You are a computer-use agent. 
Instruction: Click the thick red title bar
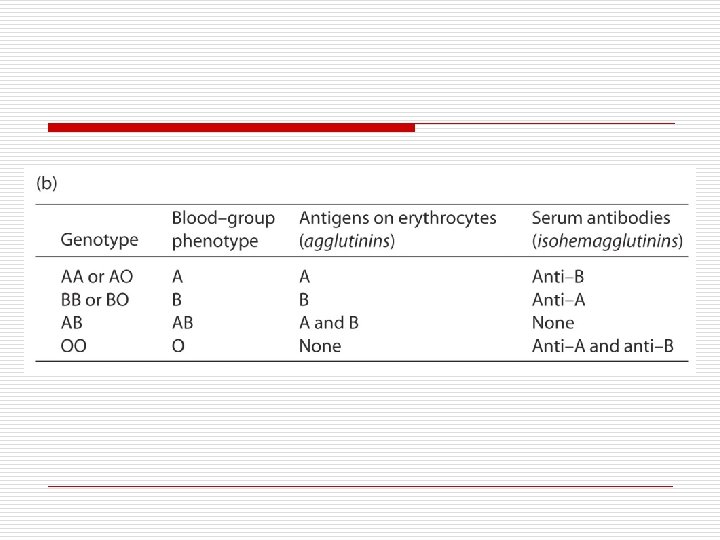click(x=231, y=128)
